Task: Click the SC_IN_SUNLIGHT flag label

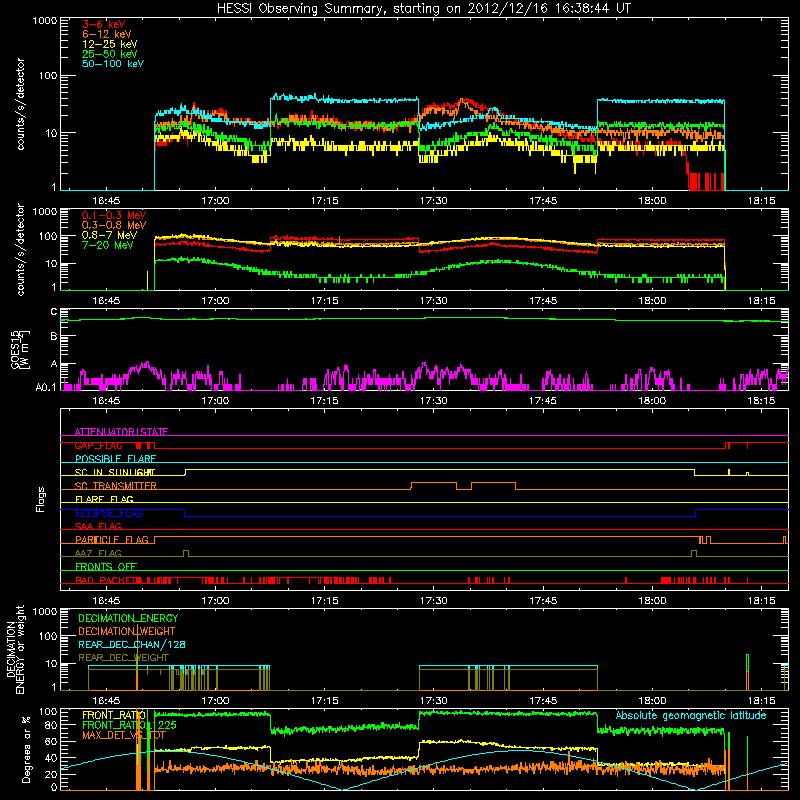Action: [x=115, y=472]
